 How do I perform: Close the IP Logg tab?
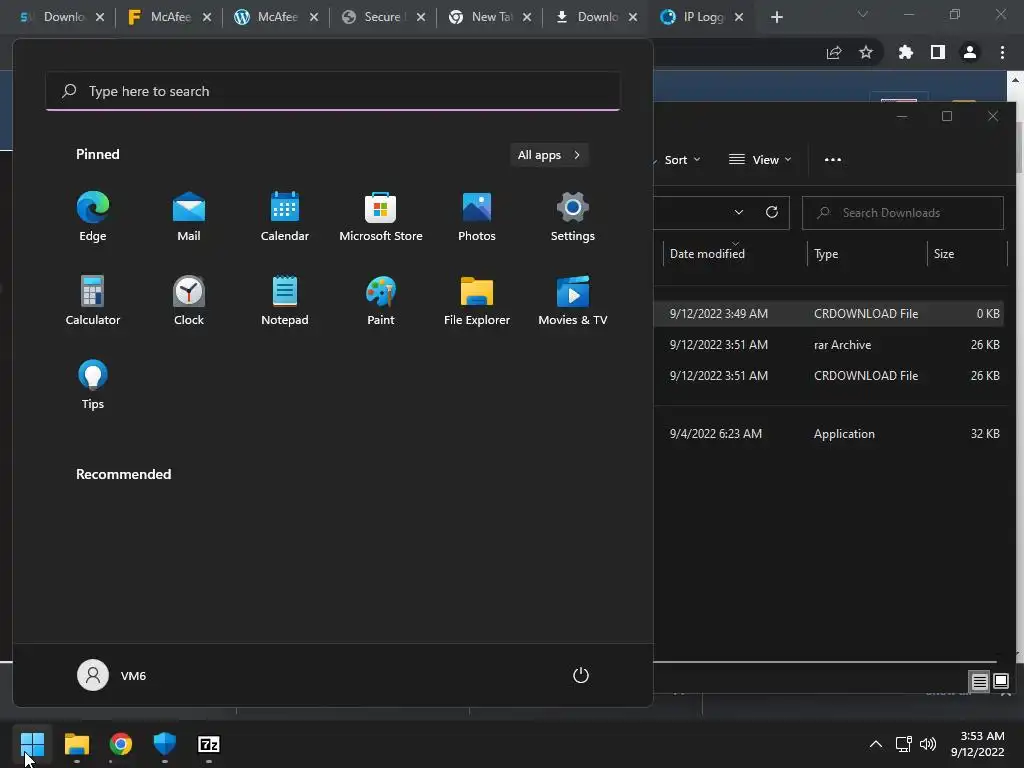click(x=739, y=17)
